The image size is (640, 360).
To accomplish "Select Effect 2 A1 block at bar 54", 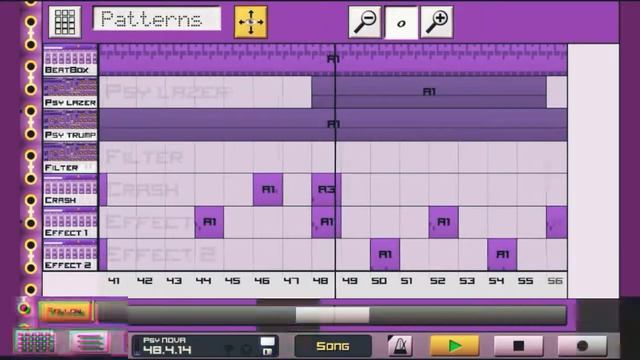I will coord(502,255).
